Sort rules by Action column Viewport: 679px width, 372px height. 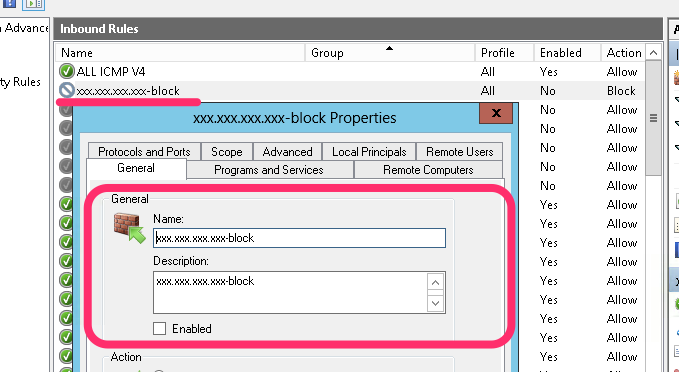click(623, 53)
